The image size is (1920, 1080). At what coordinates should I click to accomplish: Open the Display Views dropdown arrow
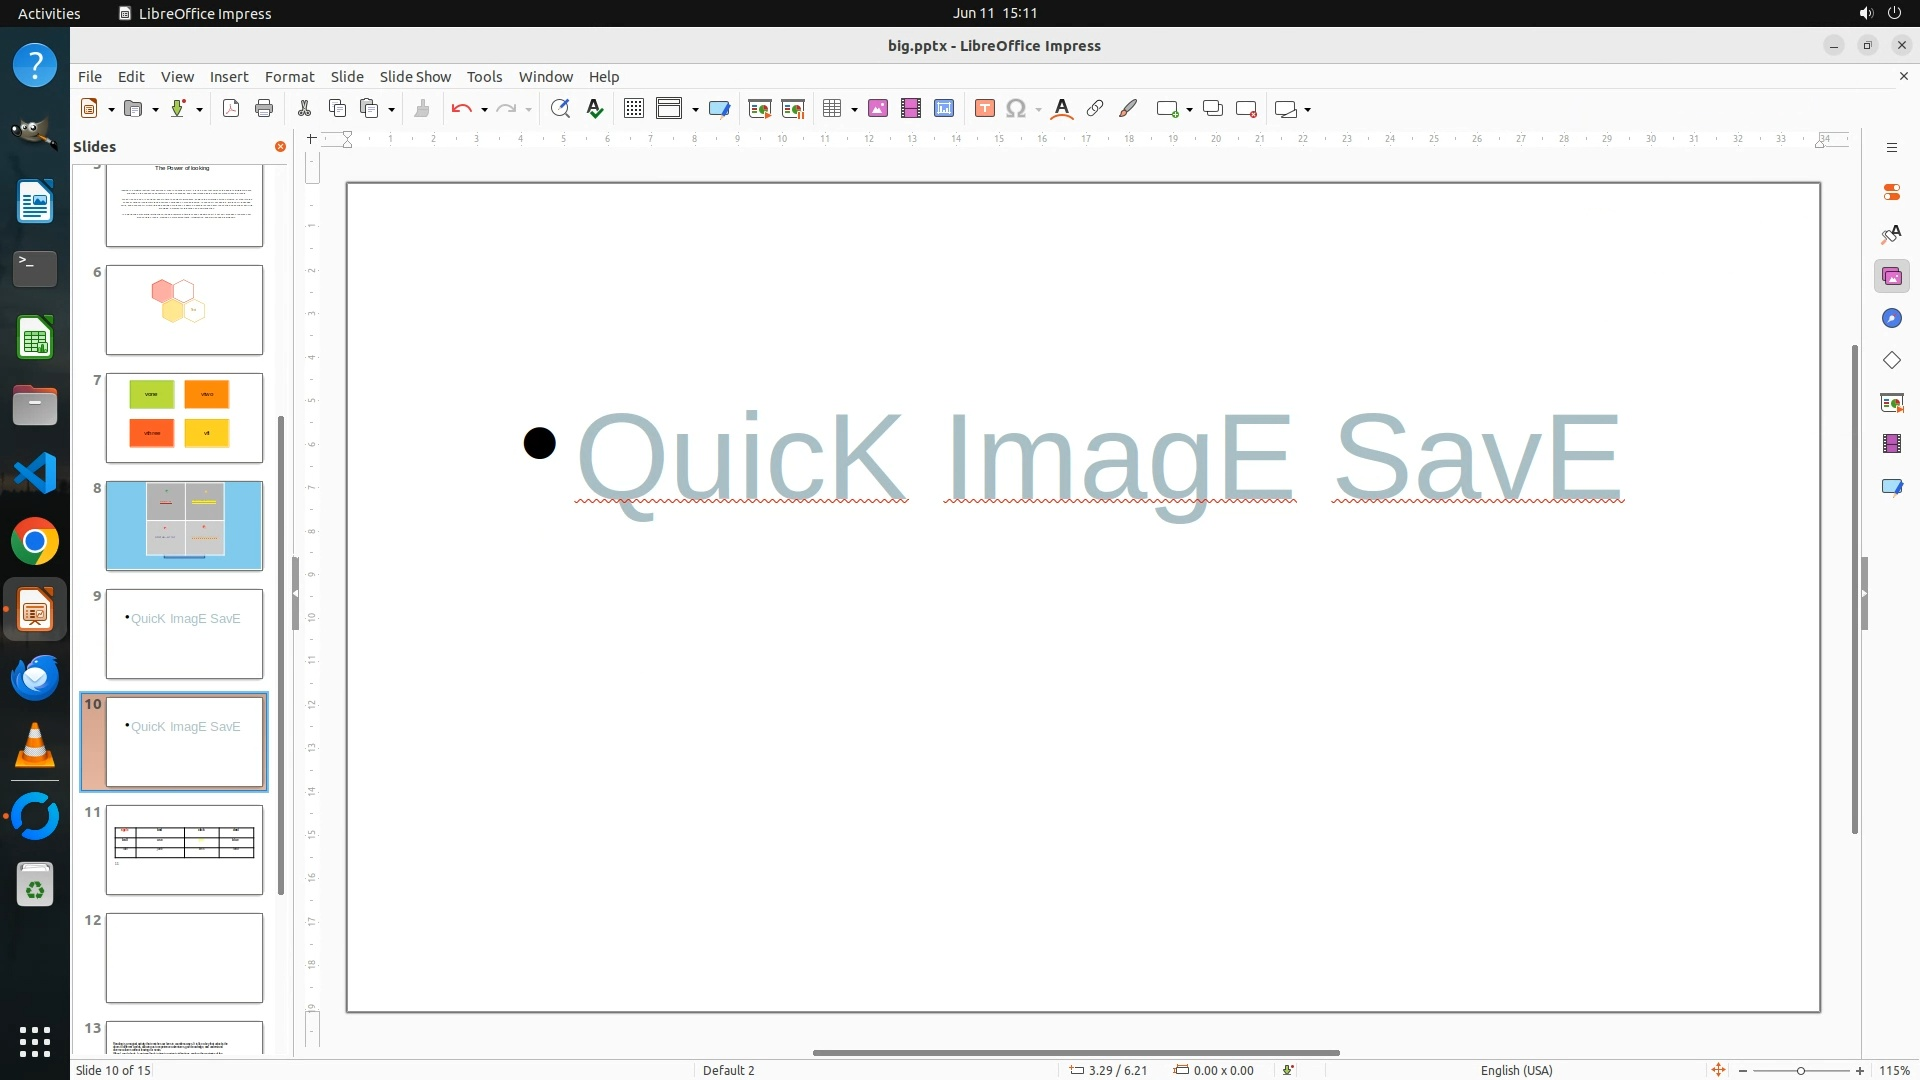[x=695, y=110]
